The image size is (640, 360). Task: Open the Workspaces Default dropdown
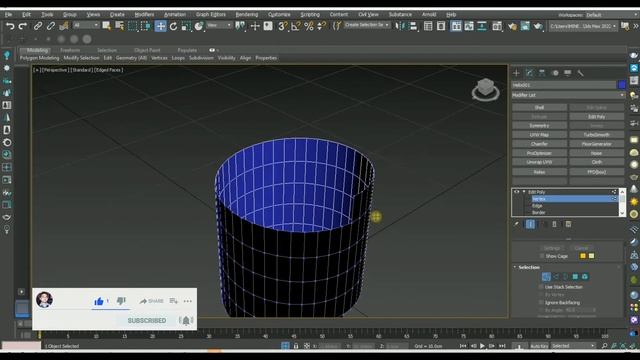[610, 15]
